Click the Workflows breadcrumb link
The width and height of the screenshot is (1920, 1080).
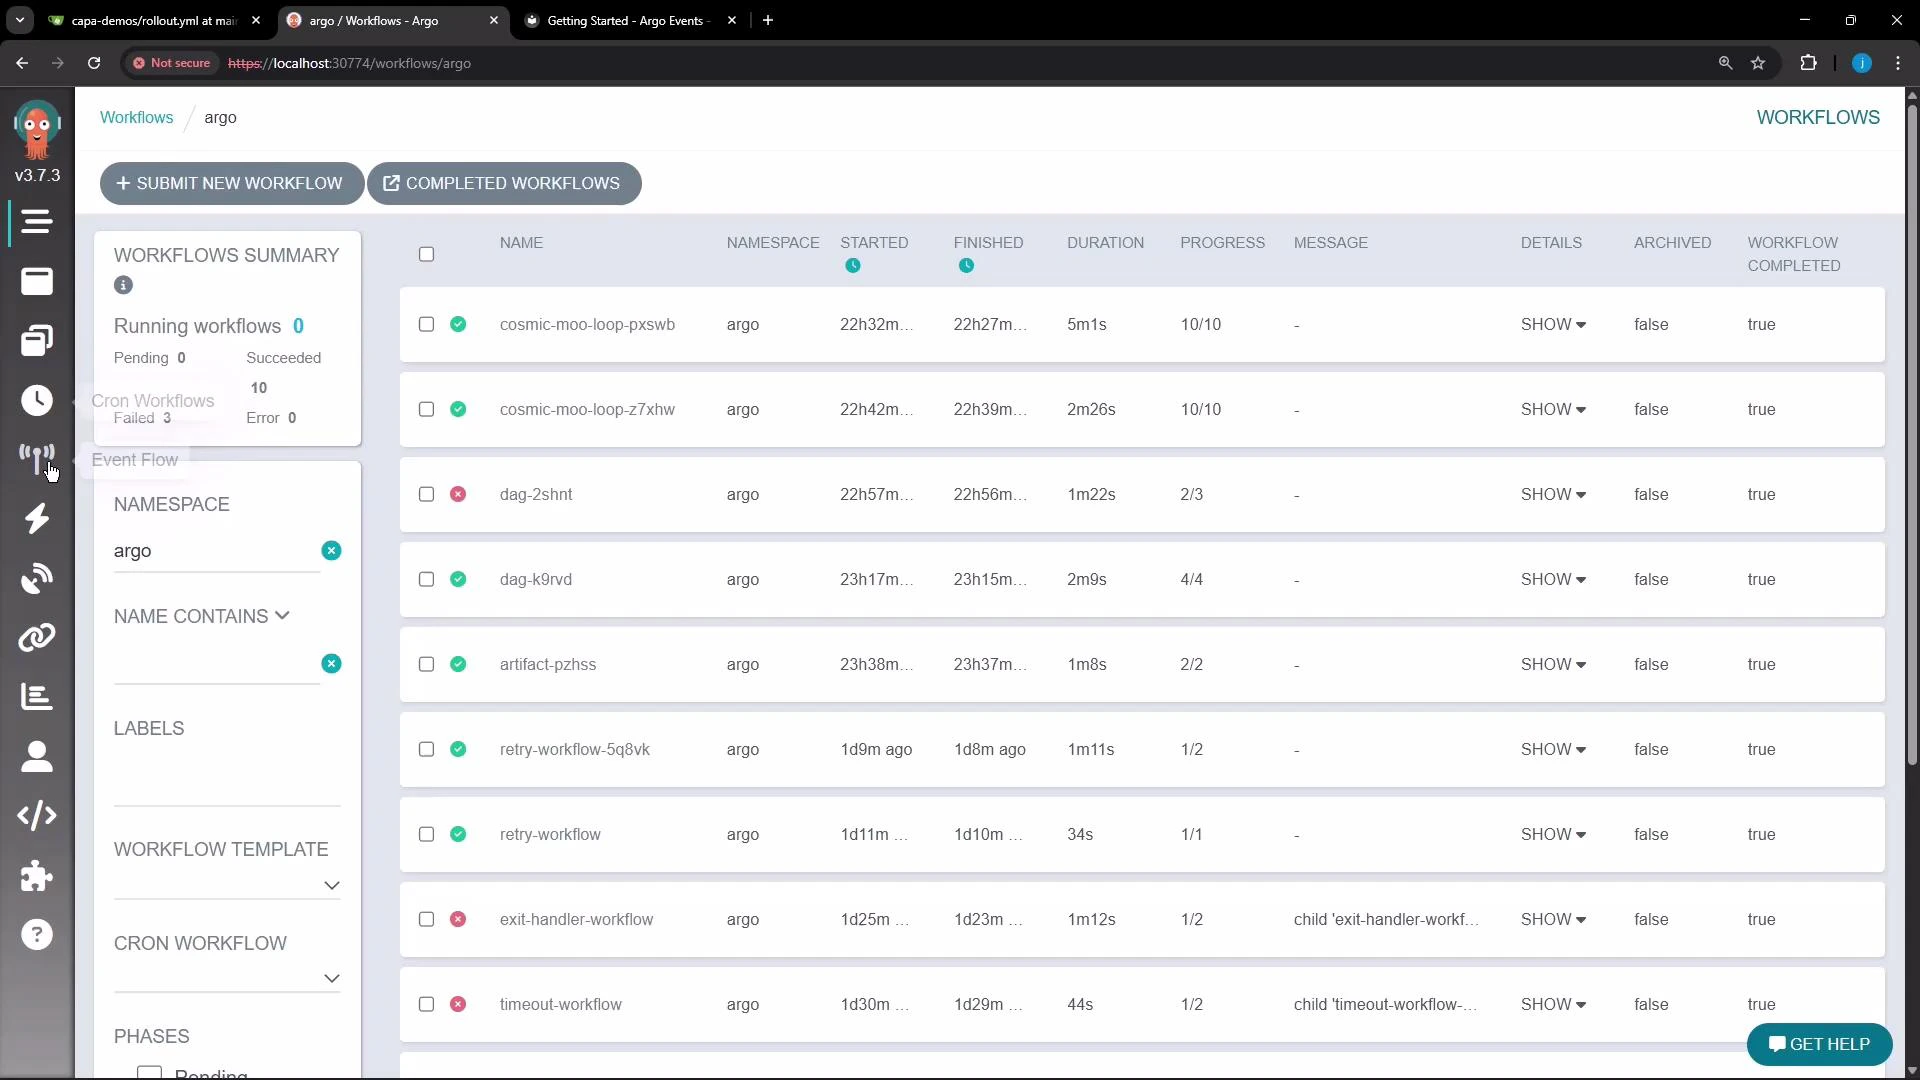[x=136, y=117]
